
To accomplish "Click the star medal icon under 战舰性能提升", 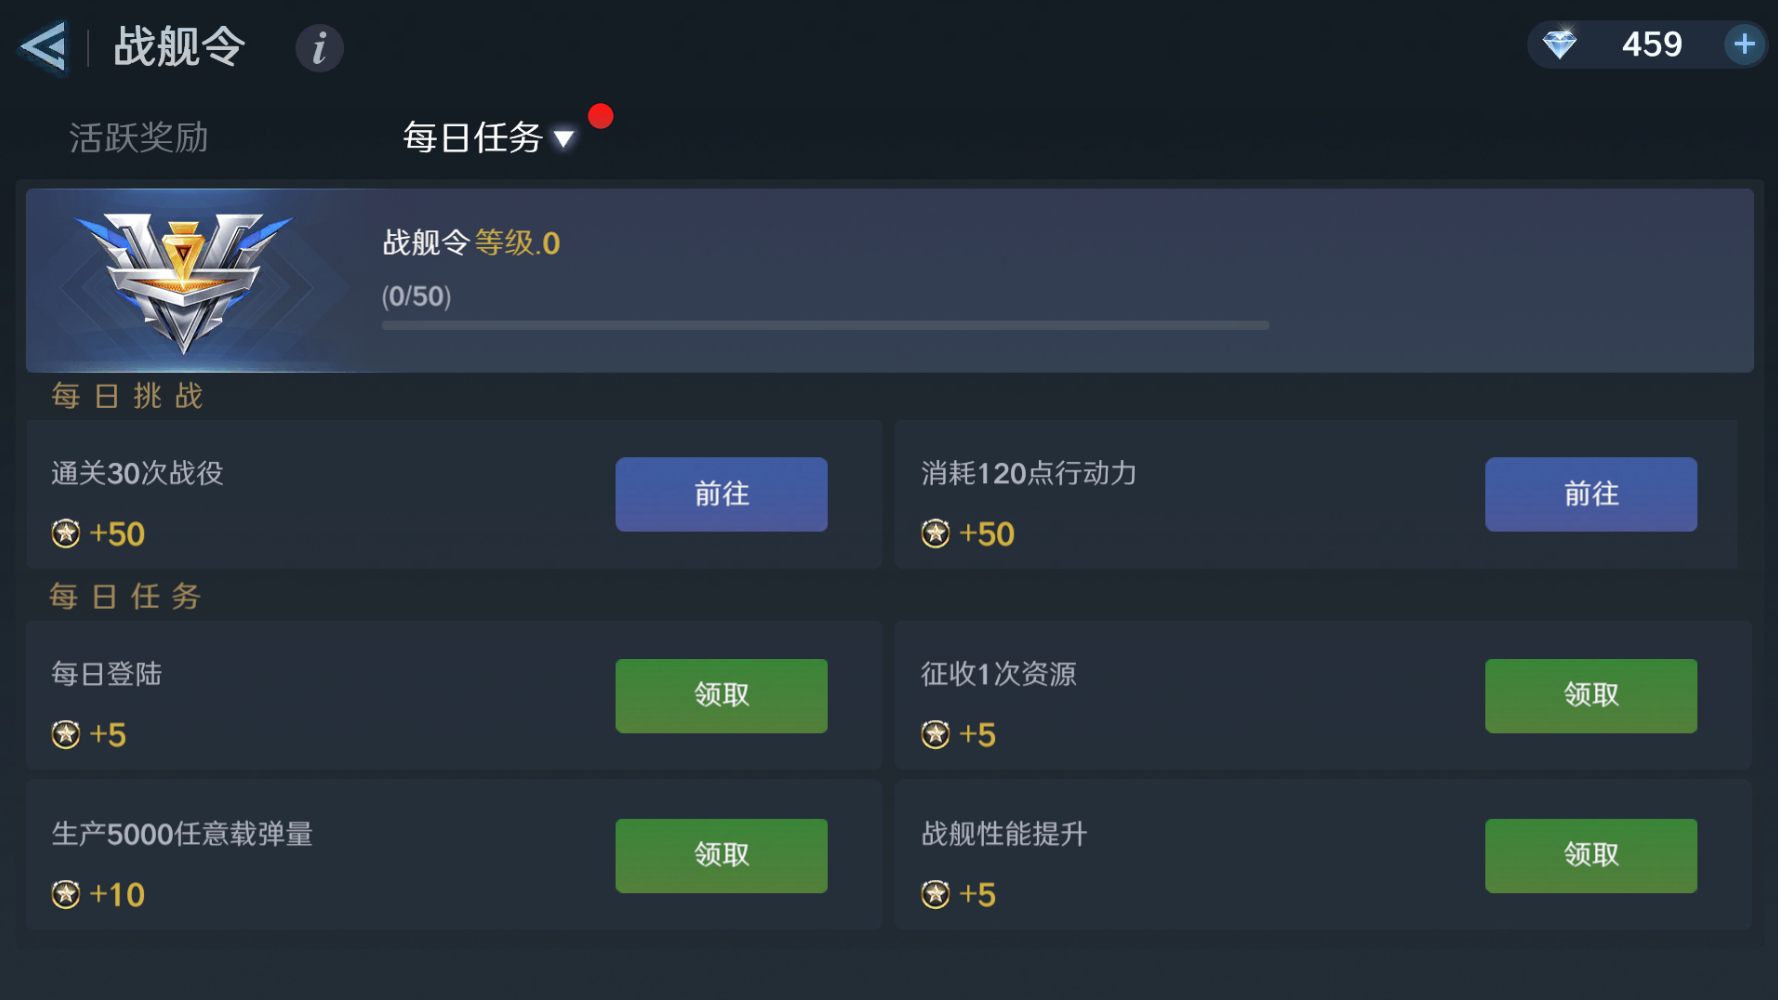I will coord(936,894).
